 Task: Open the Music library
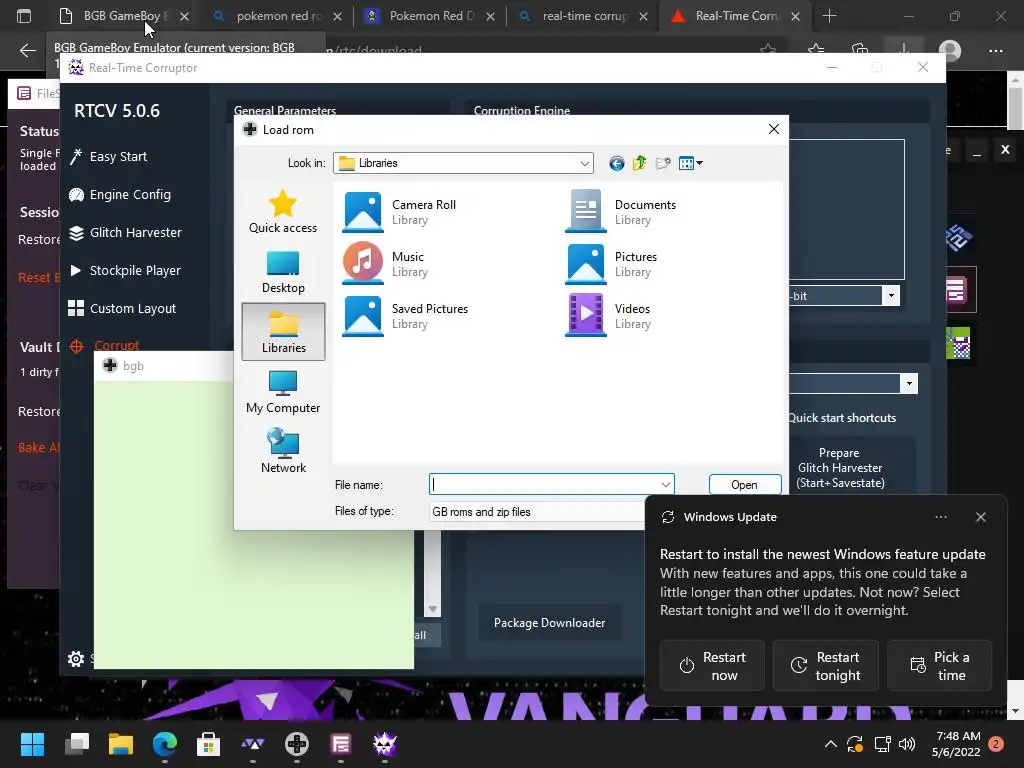click(385, 263)
